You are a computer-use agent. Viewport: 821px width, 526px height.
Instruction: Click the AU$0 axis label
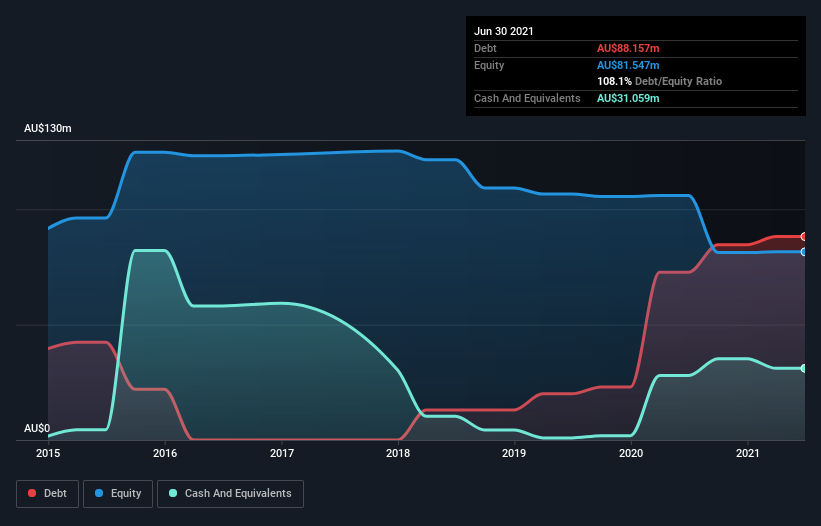point(37,428)
